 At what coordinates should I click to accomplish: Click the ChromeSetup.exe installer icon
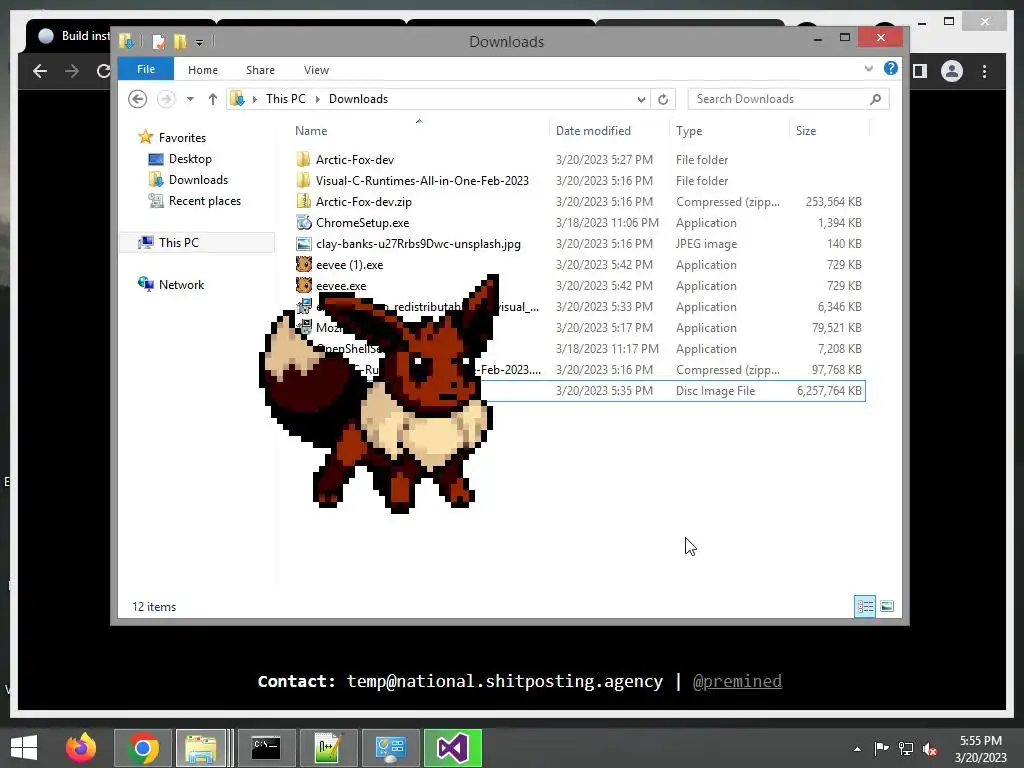click(303, 223)
